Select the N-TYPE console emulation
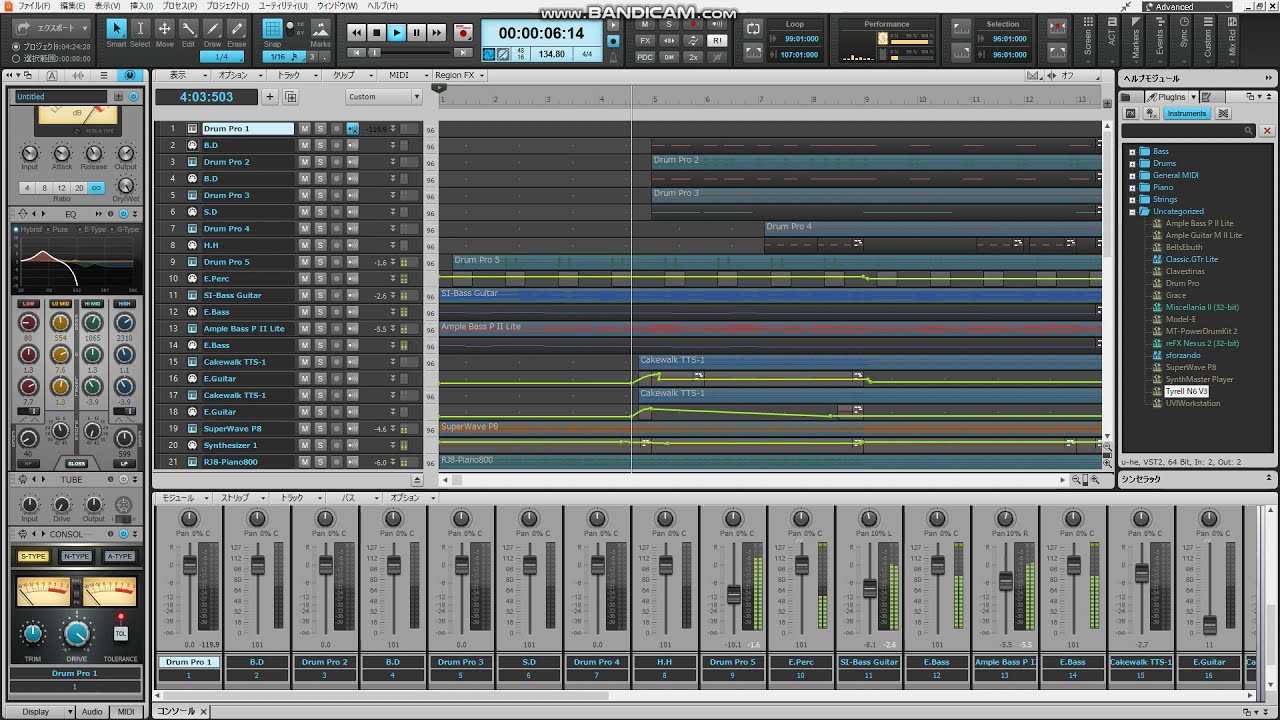The width and height of the screenshot is (1280, 720). 76,556
